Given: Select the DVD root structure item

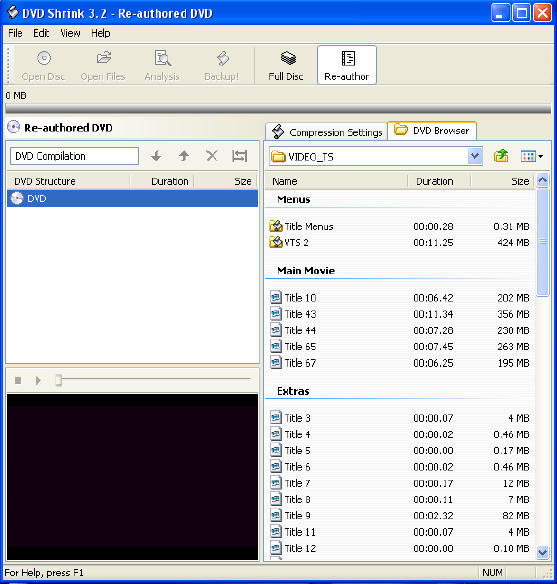Looking at the screenshot, I should (132, 199).
